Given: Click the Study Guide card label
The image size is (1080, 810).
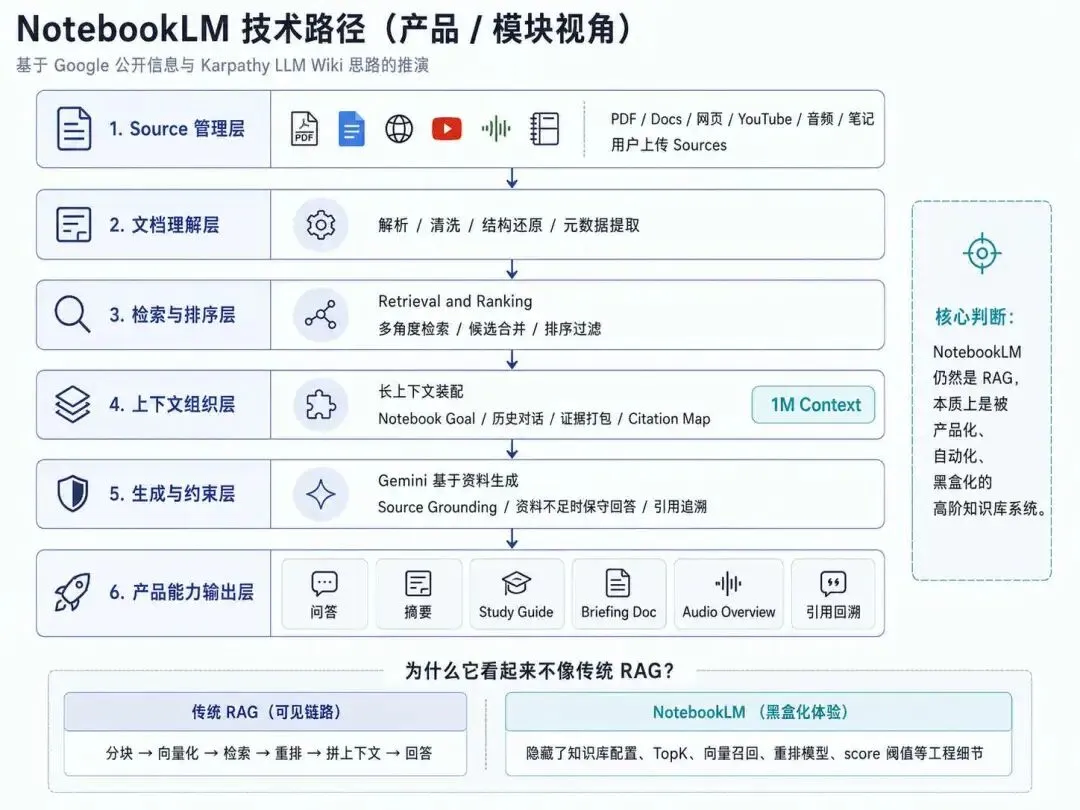Looking at the screenshot, I should [x=516, y=612].
